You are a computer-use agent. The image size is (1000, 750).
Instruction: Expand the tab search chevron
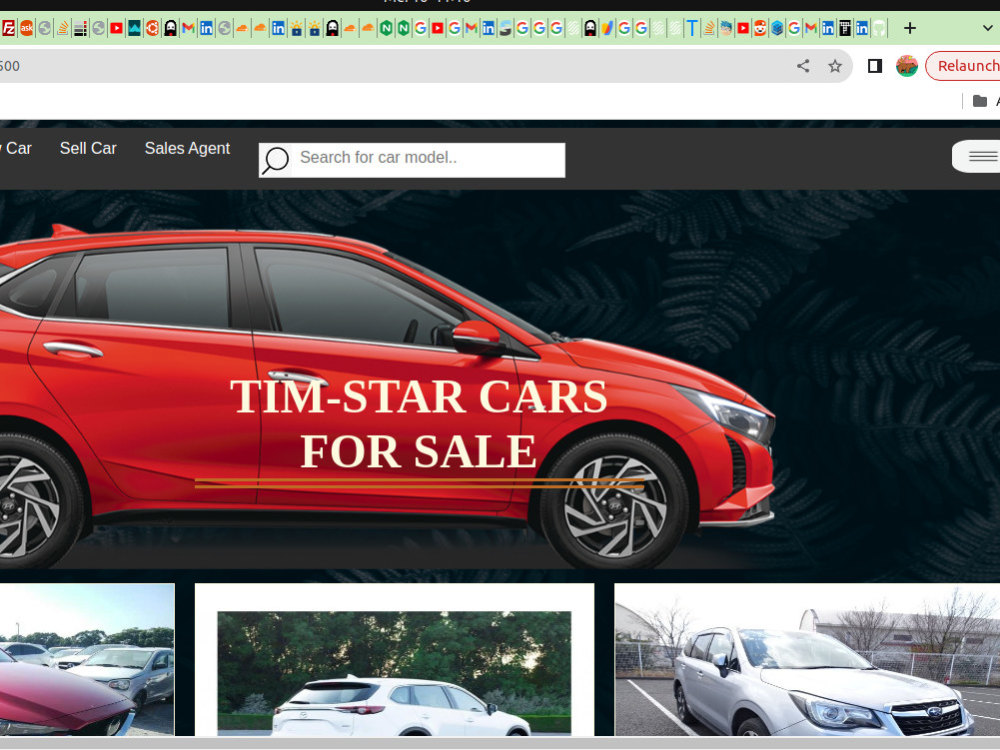point(987,28)
